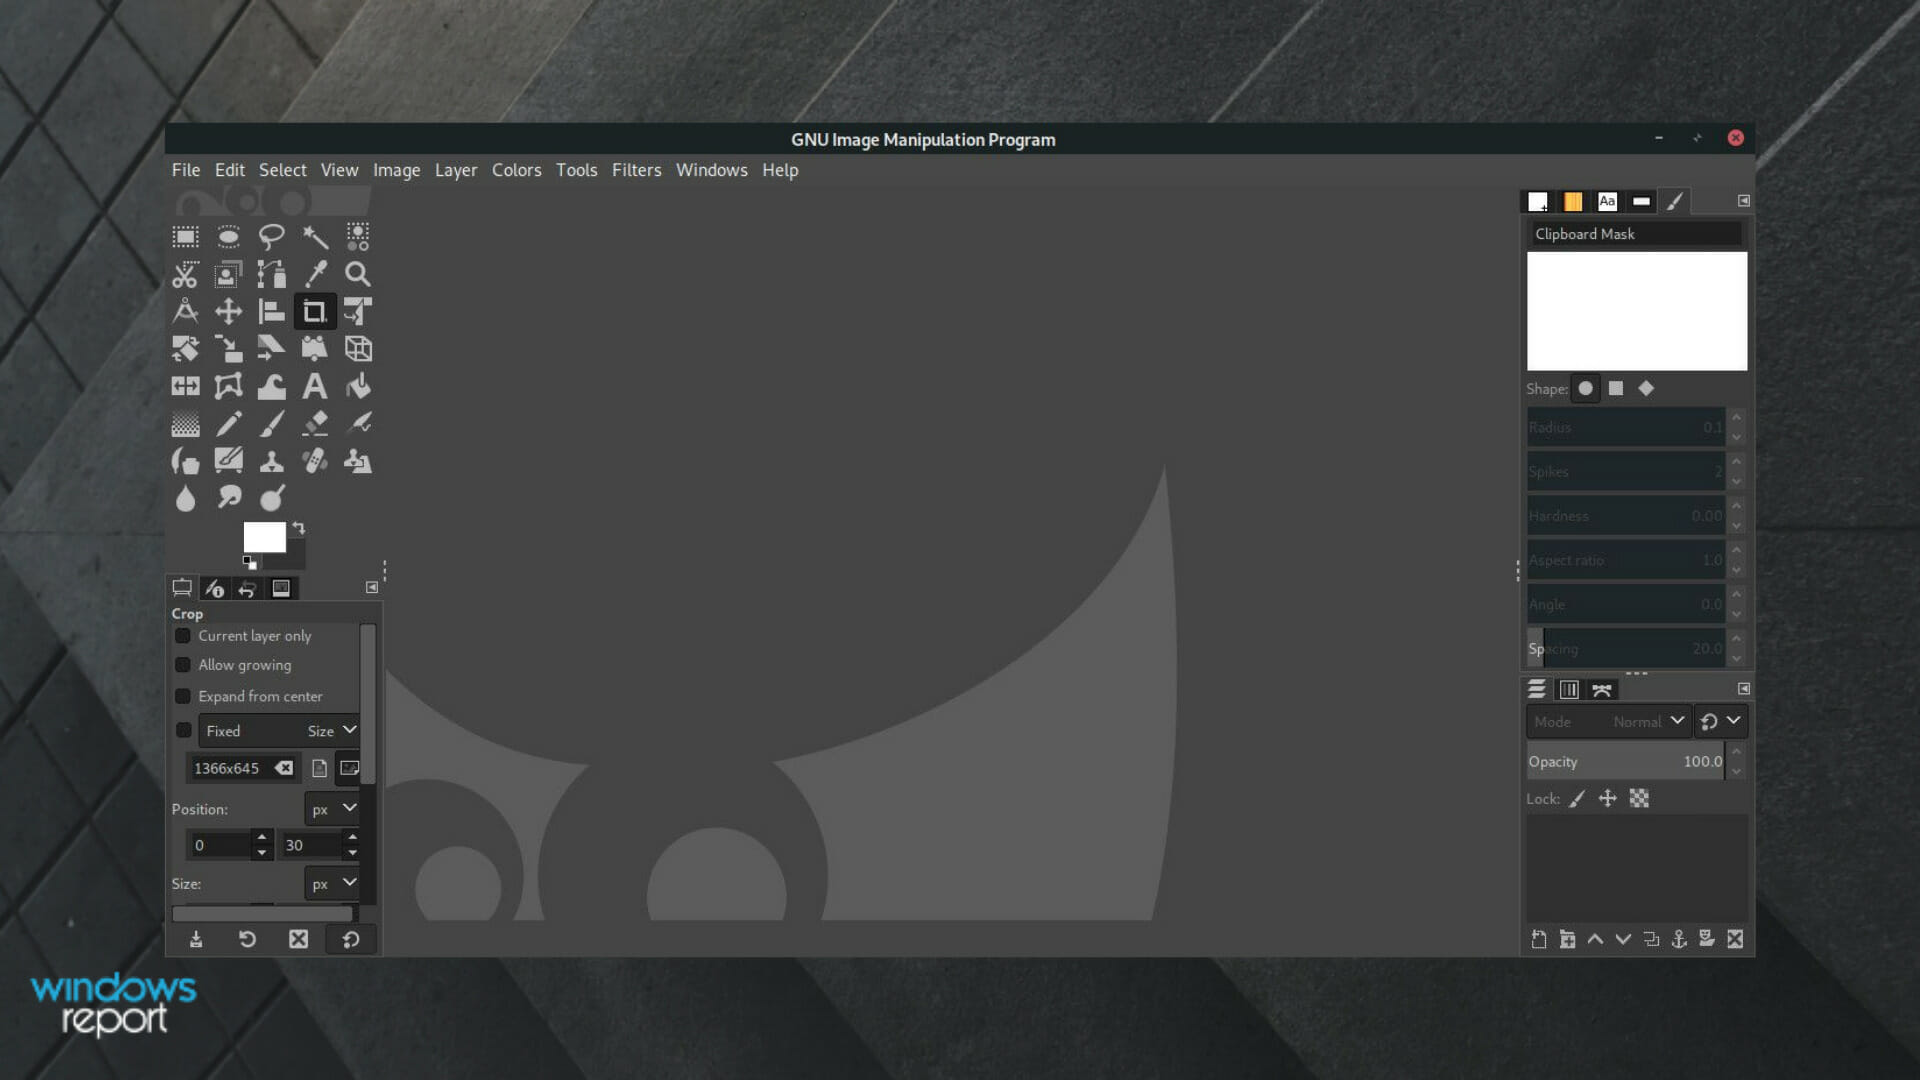Image resolution: width=1920 pixels, height=1080 pixels.
Task: Set portrait orientation for the crop size
Action: click(319, 768)
